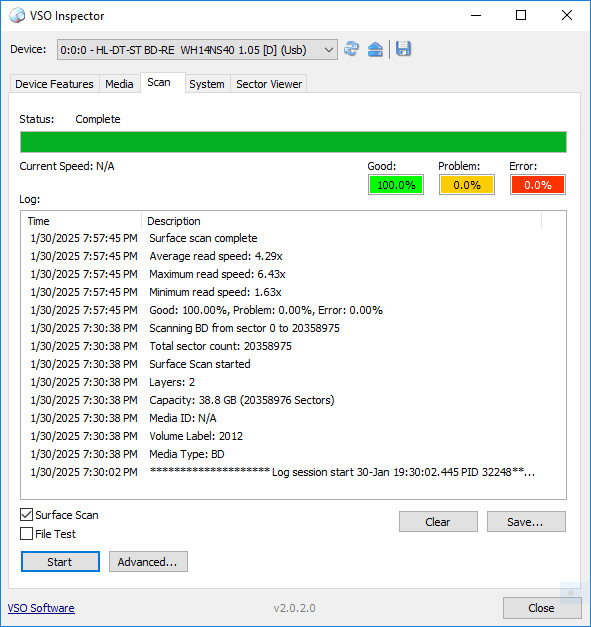
Task: Click the Save... log button
Action: 526,521
